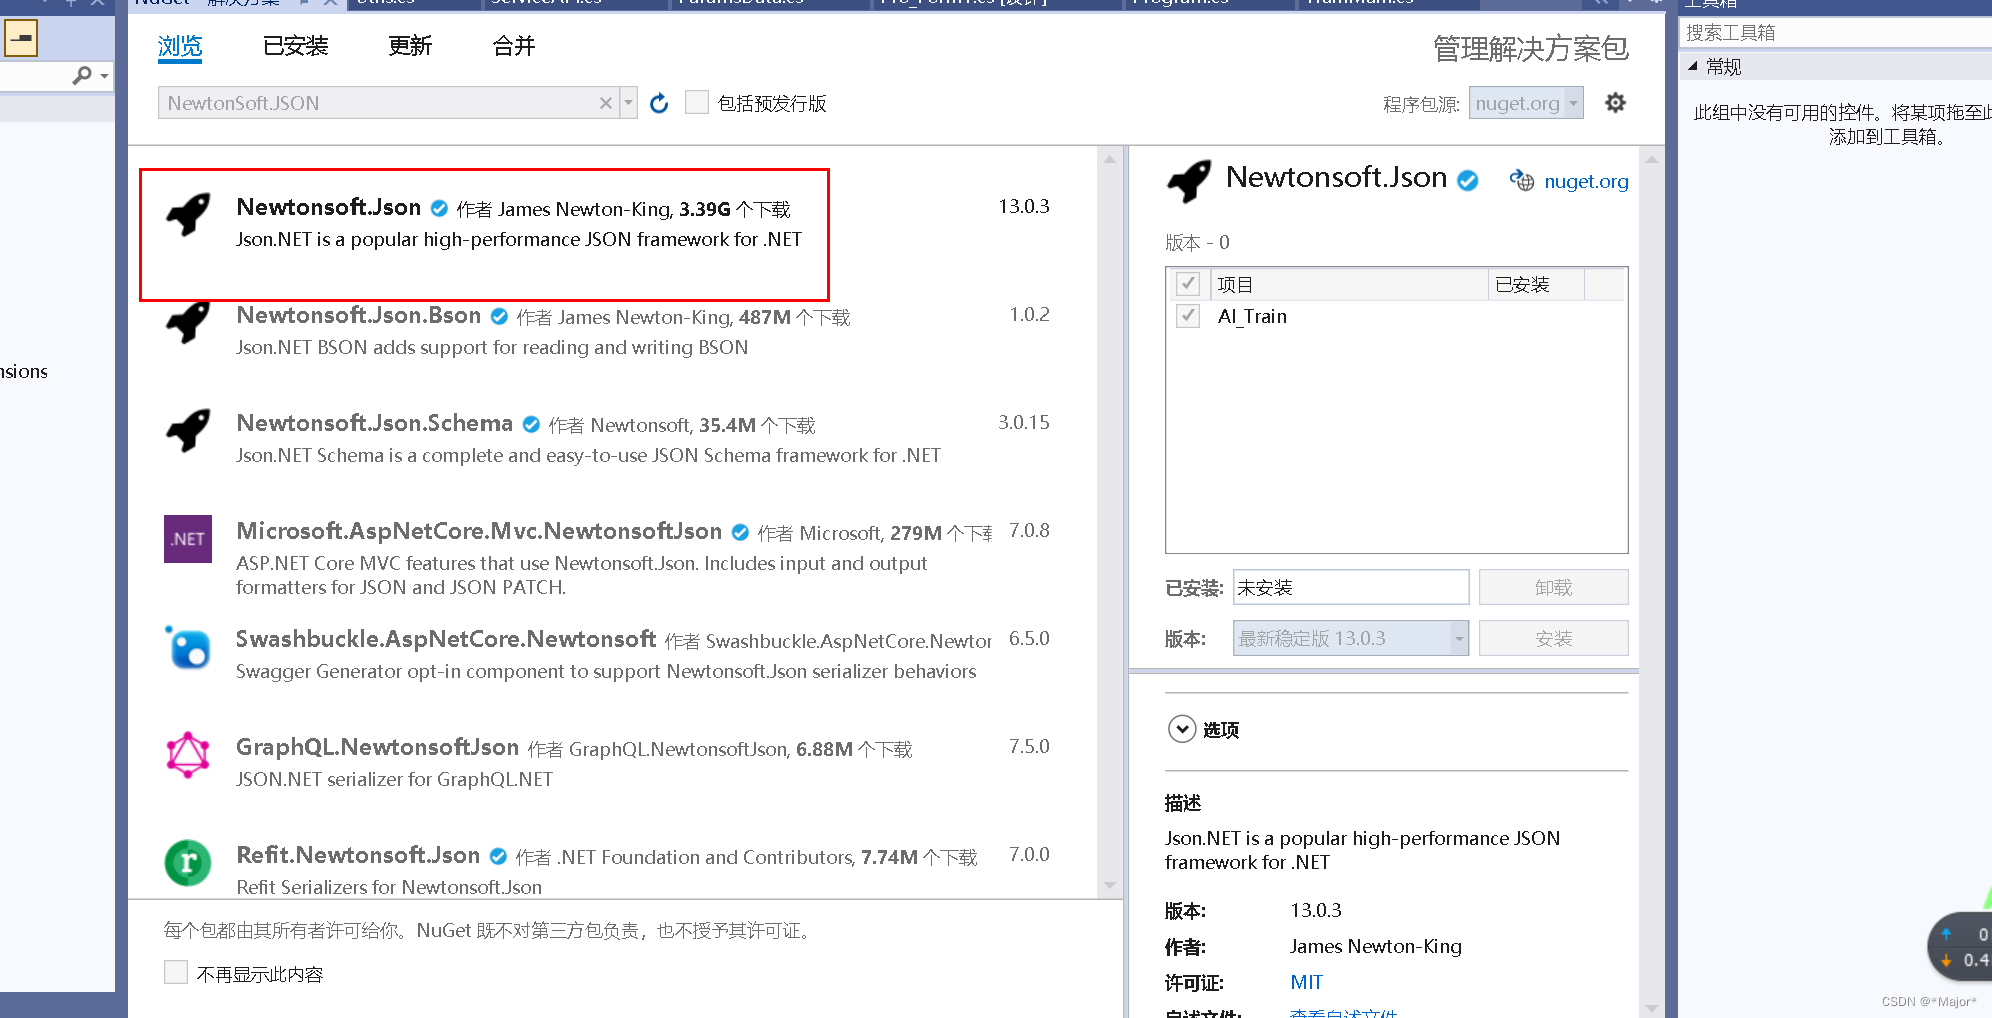Click the Newtonsoft.Json.Bson rocket icon
The height and width of the screenshot is (1018, 1992).
point(188,322)
